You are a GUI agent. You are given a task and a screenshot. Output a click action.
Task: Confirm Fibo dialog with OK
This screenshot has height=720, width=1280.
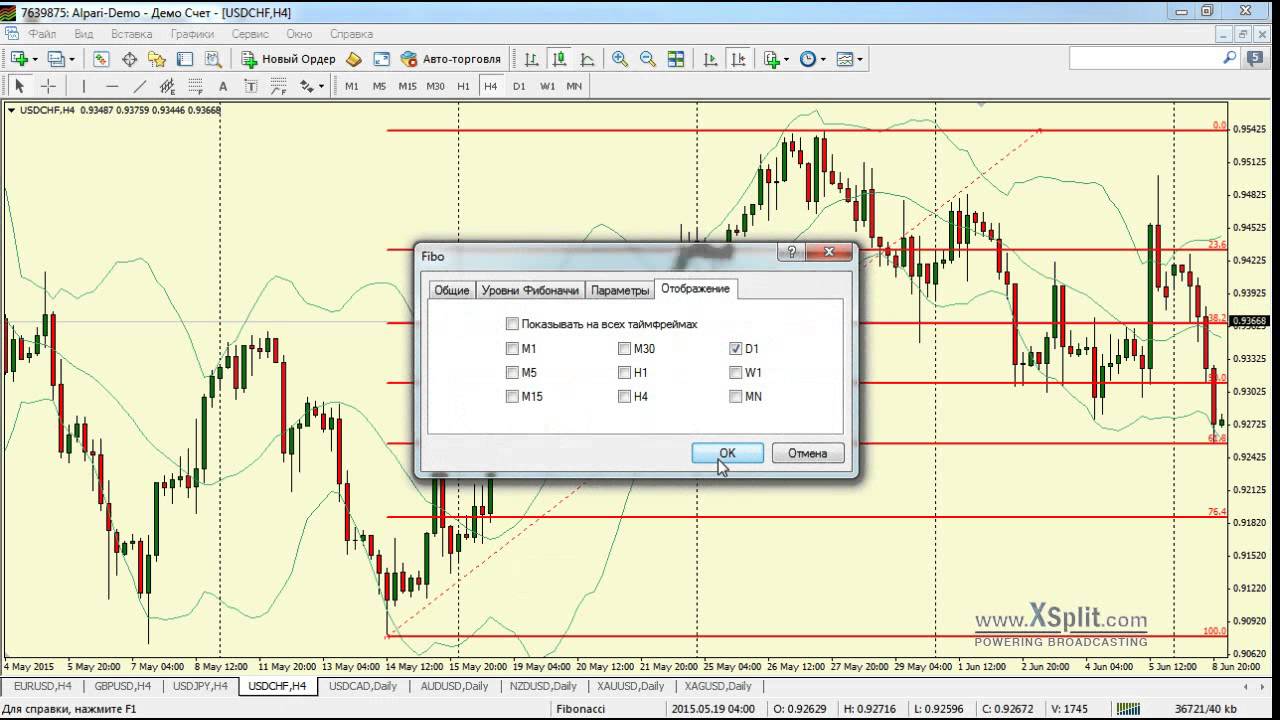click(x=727, y=453)
